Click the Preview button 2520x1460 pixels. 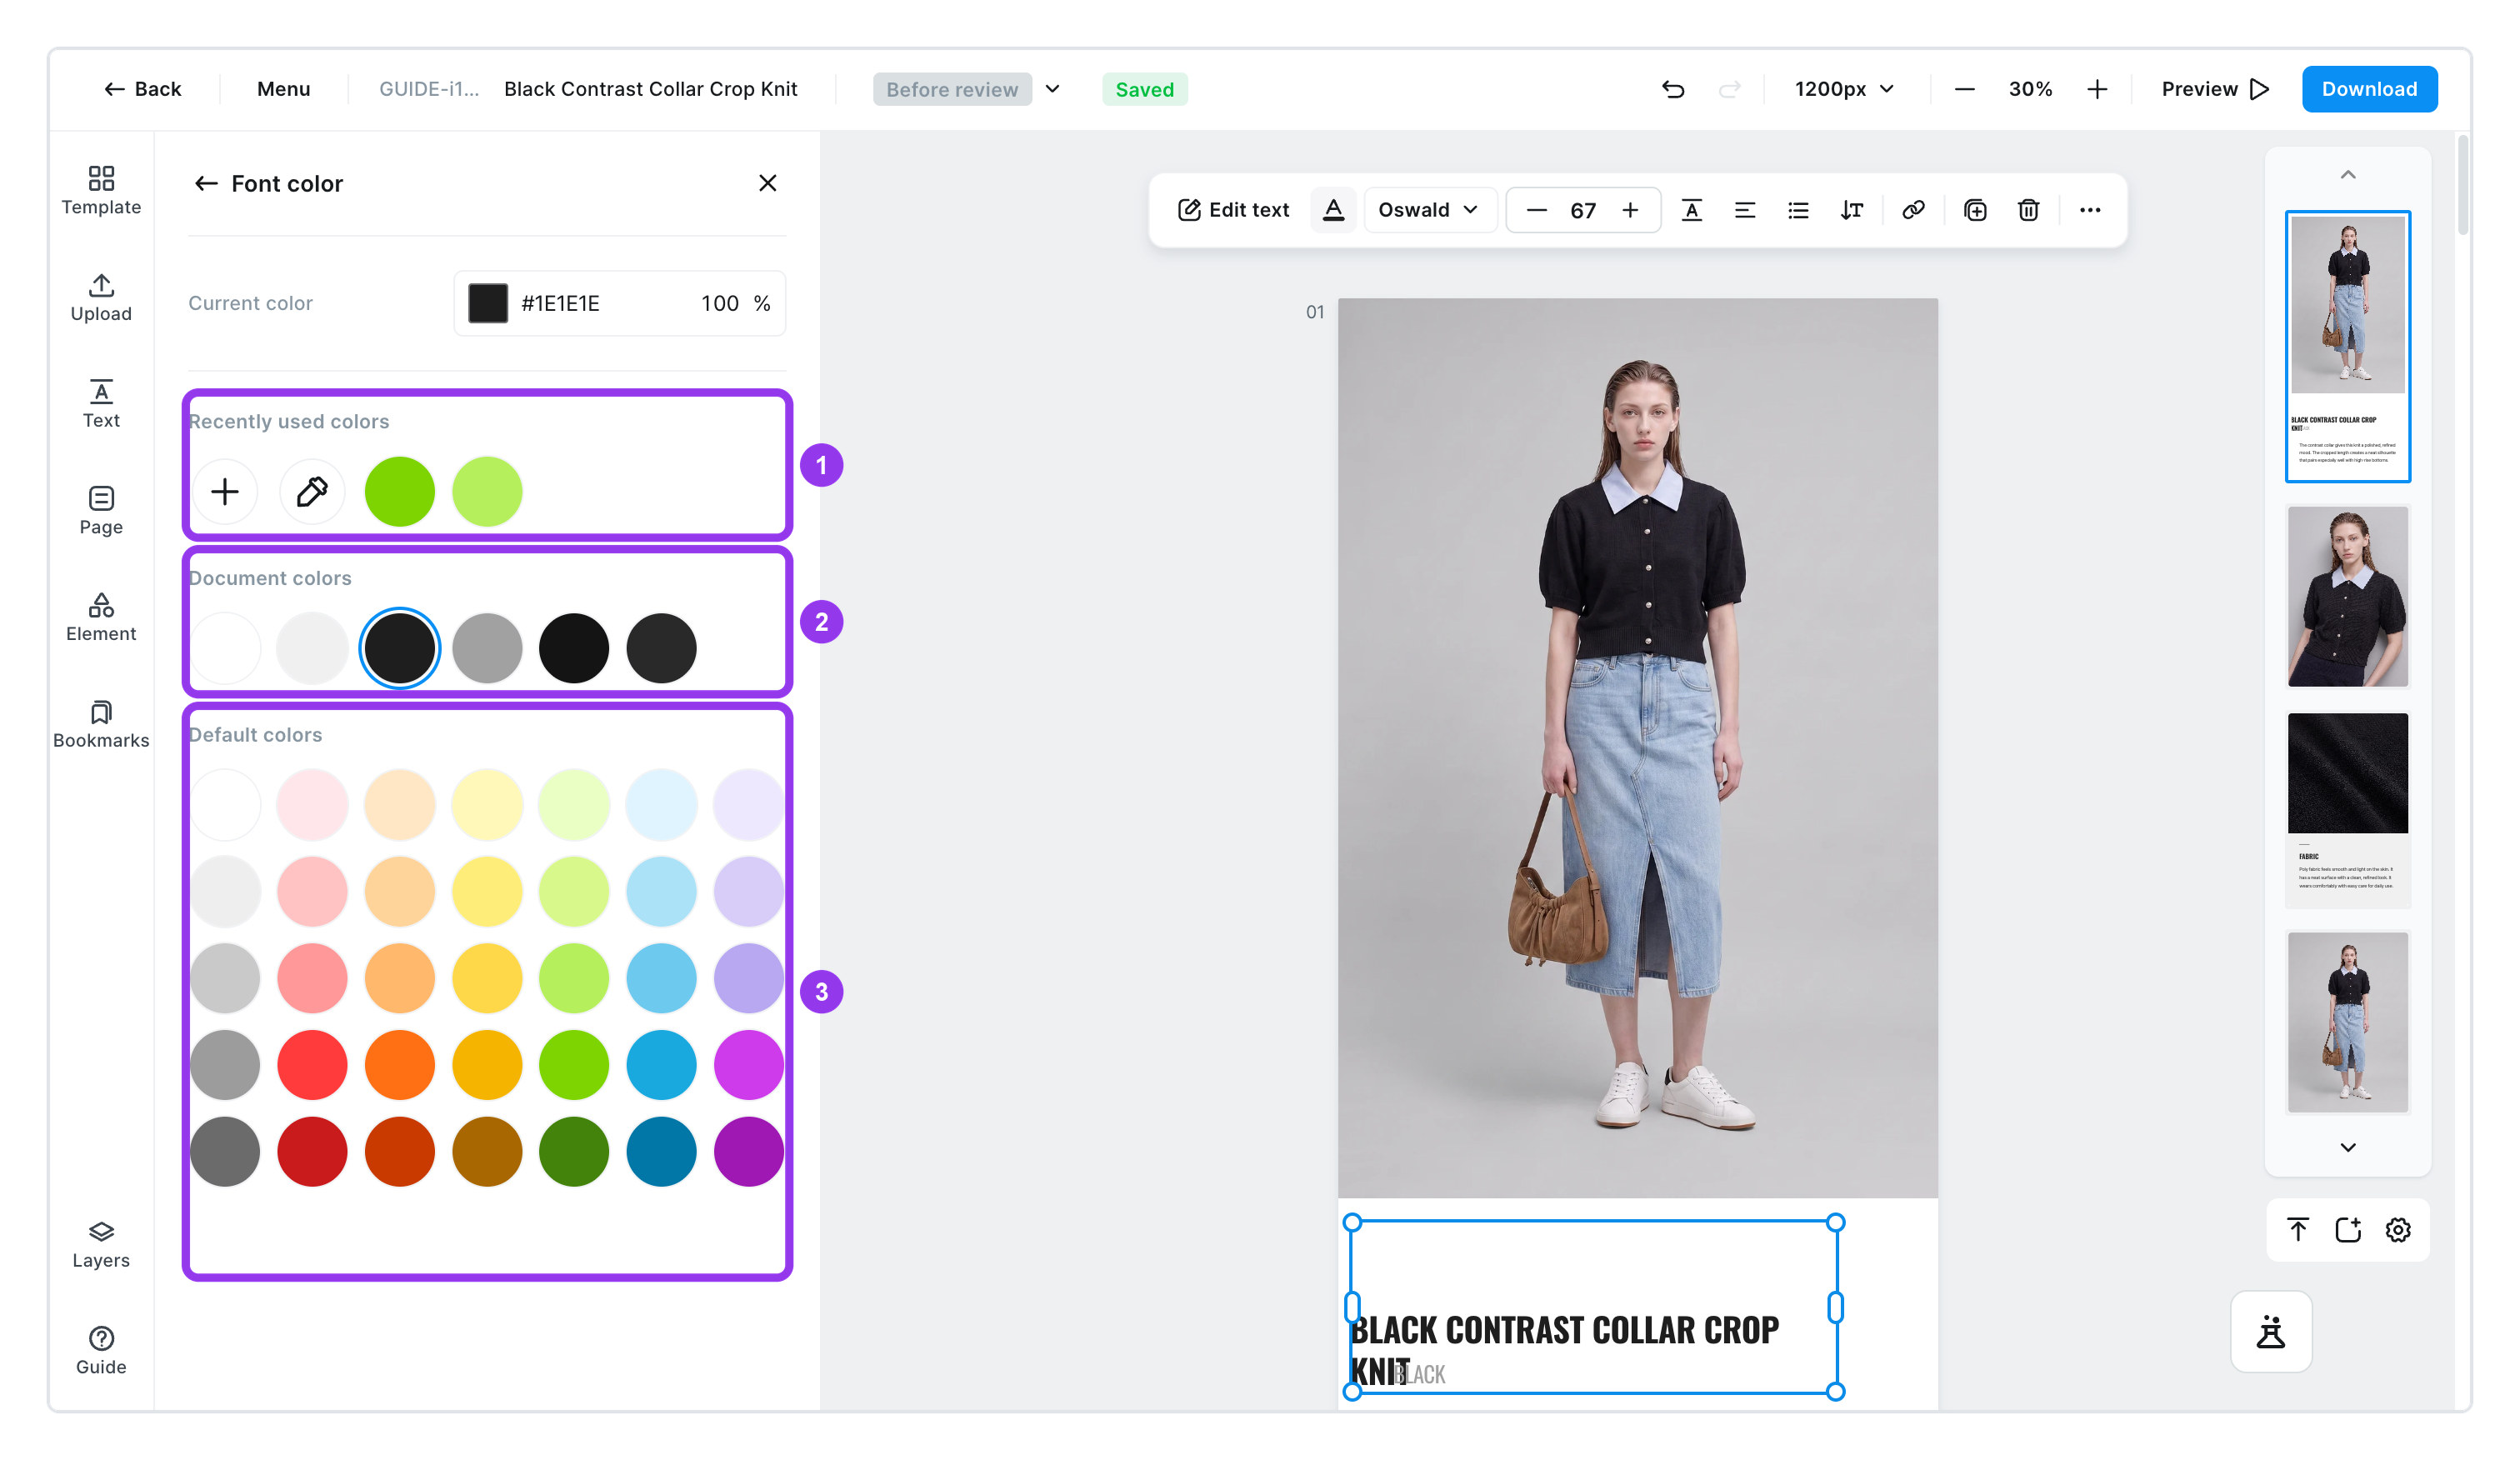tap(2214, 89)
